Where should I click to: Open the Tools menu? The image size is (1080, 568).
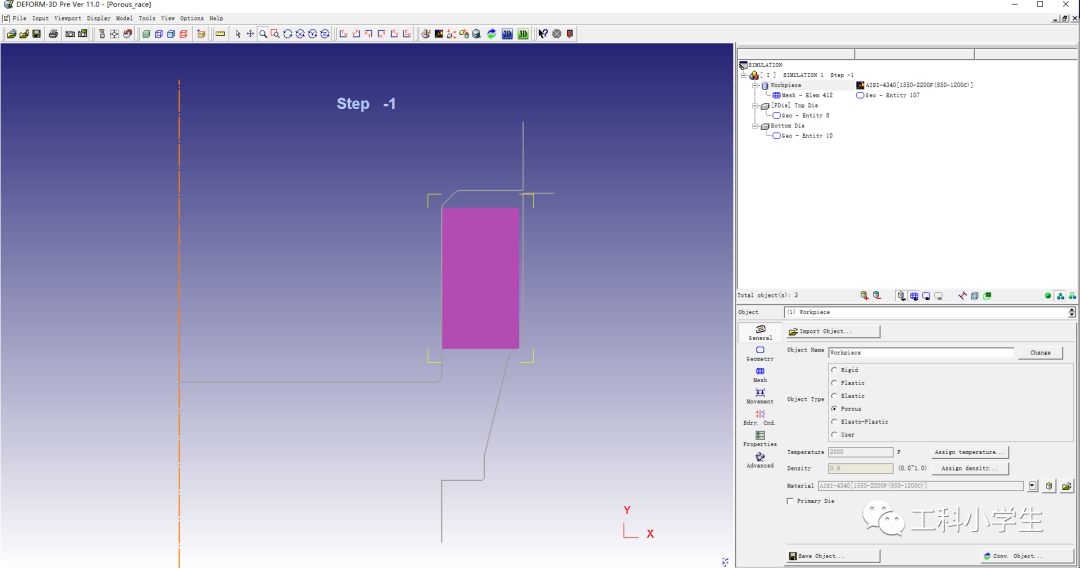pos(147,19)
